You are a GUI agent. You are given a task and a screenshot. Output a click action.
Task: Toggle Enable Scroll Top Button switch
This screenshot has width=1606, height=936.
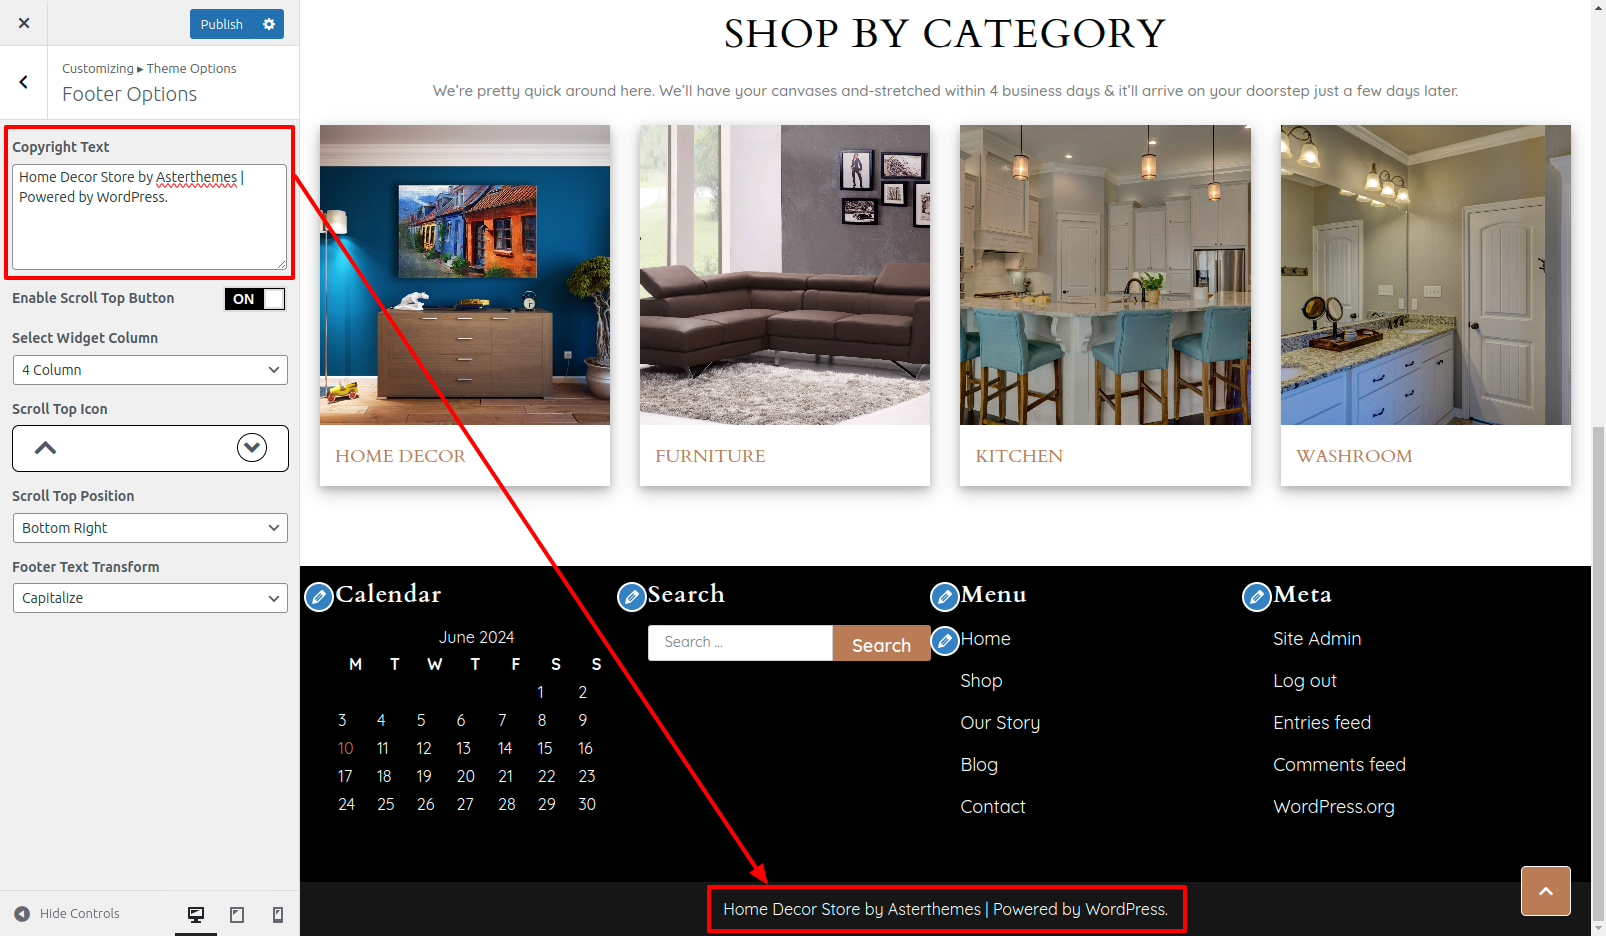click(x=255, y=299)
